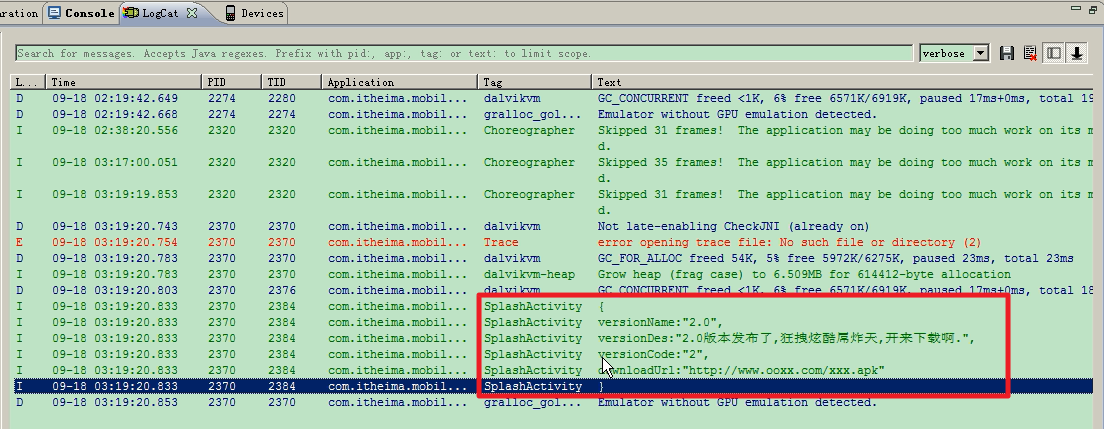Select the versionDes log line
Viewport: 1104px width, 429px height.
click(x=786, y=338)
